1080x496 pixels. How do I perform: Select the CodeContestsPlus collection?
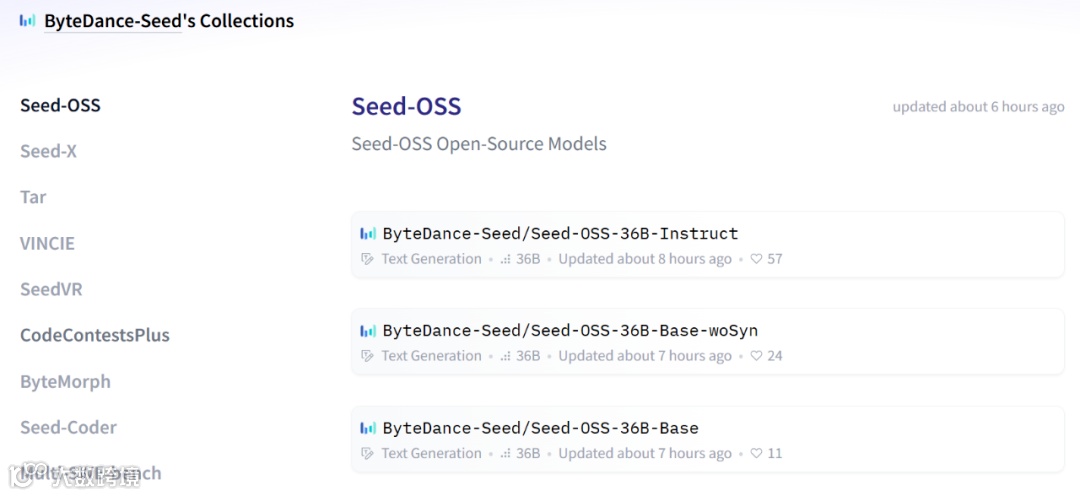tap(95, 335)
